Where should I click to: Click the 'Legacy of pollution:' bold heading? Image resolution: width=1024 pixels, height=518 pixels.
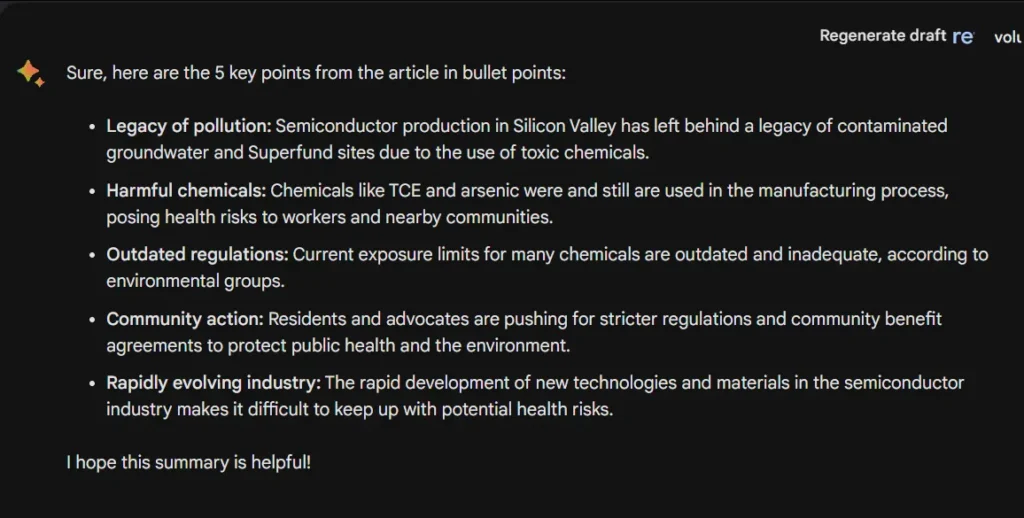point(189,126)
